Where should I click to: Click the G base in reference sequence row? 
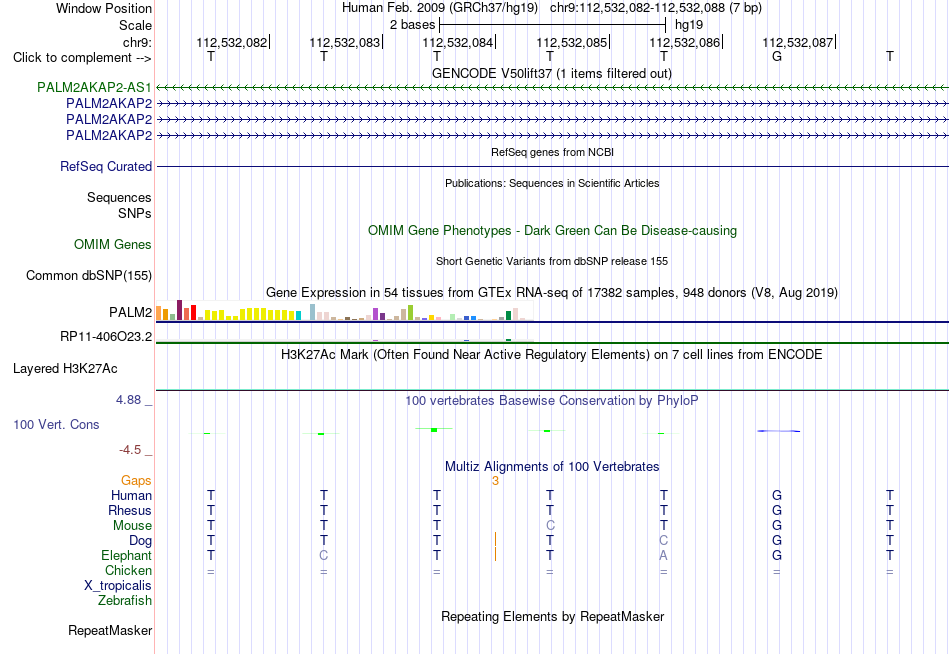(777, 56)
